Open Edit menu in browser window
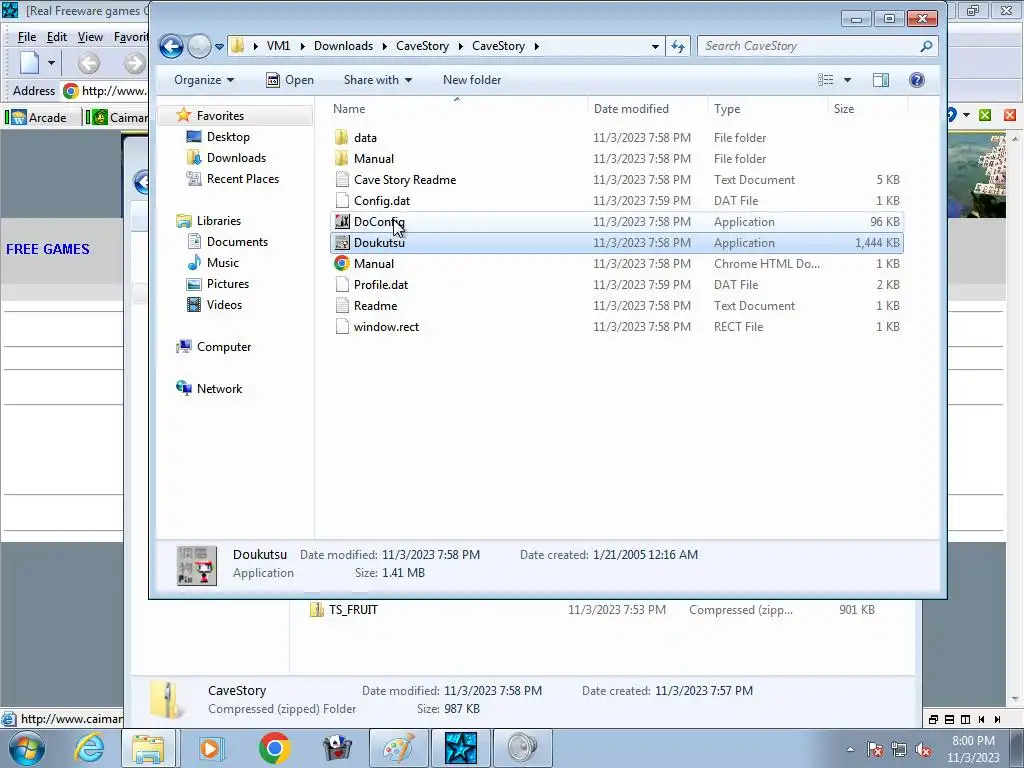The height and width of the screenshot is (768, 1024). (57, 37)
